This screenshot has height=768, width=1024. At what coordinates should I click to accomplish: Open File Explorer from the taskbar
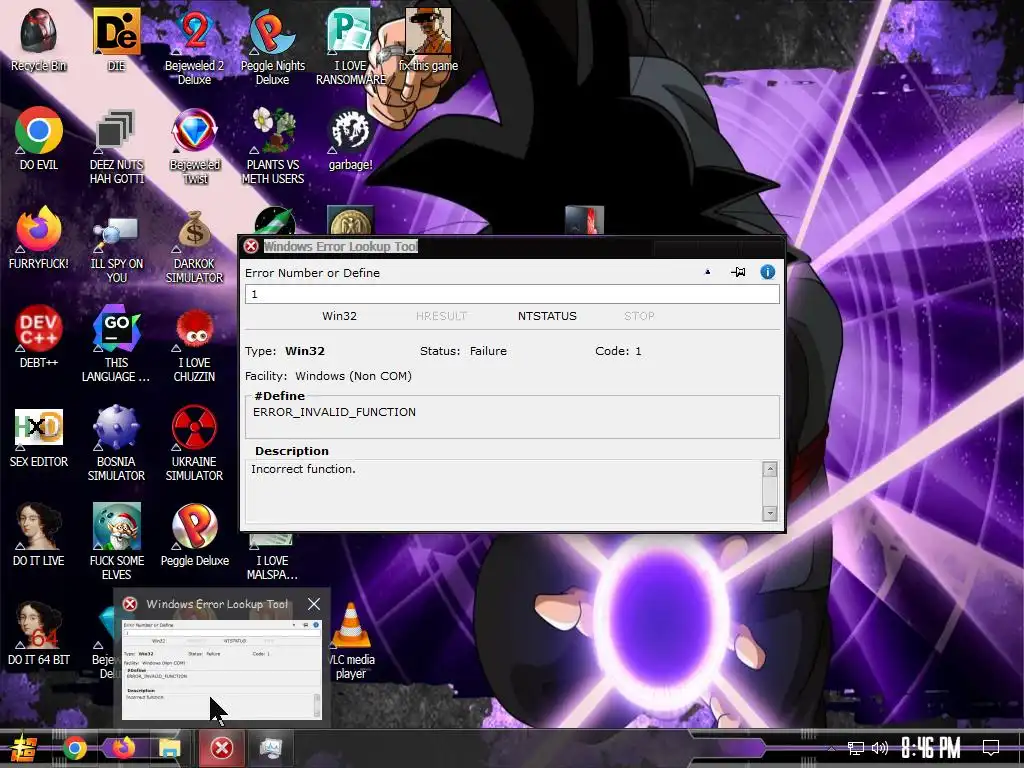170,748
